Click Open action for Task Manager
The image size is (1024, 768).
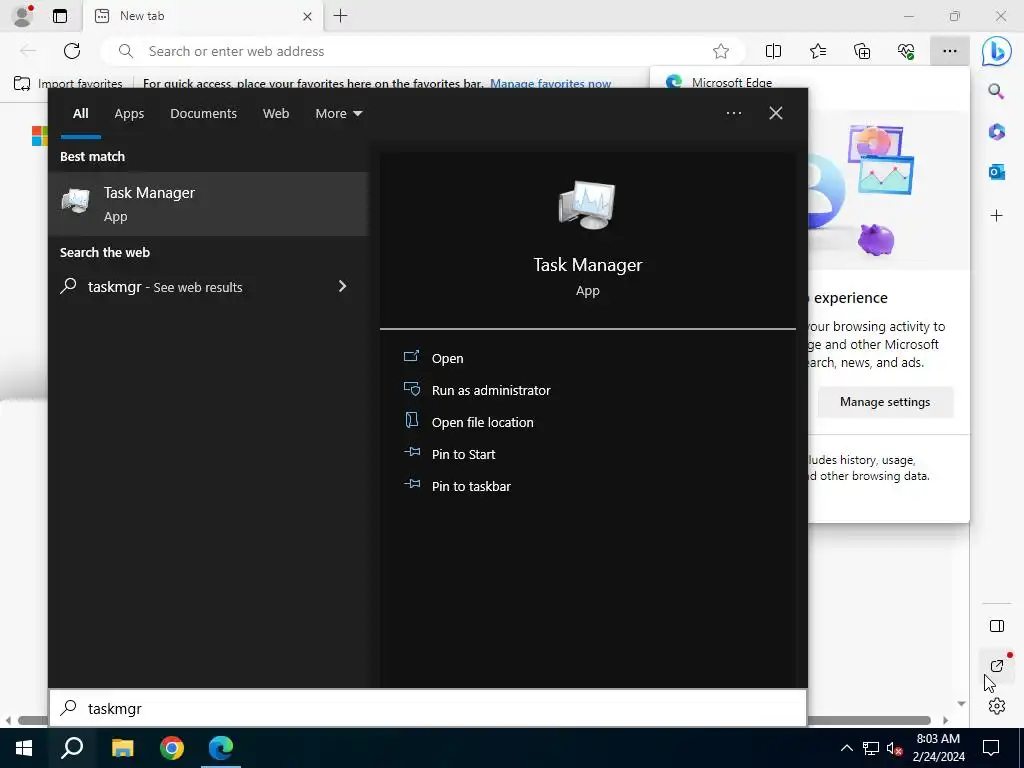coord(447,358)
